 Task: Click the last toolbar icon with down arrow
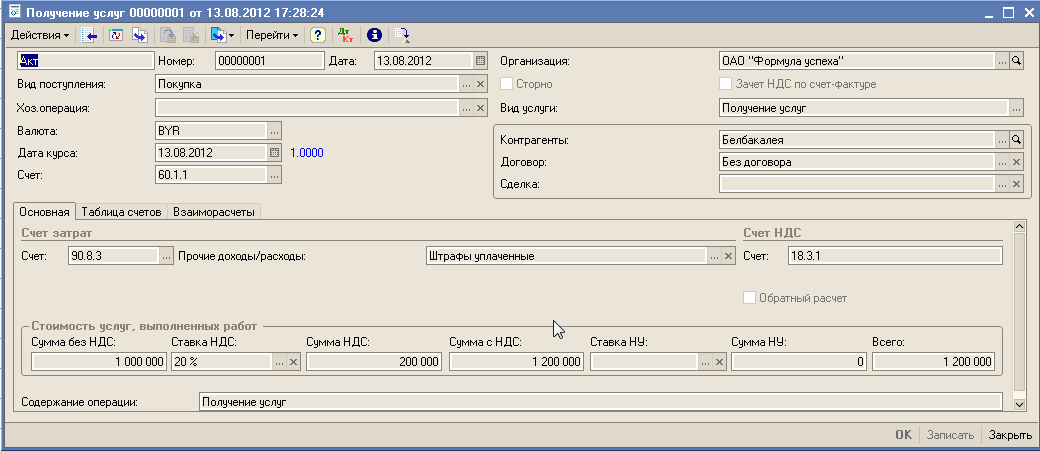pos(402,34)
